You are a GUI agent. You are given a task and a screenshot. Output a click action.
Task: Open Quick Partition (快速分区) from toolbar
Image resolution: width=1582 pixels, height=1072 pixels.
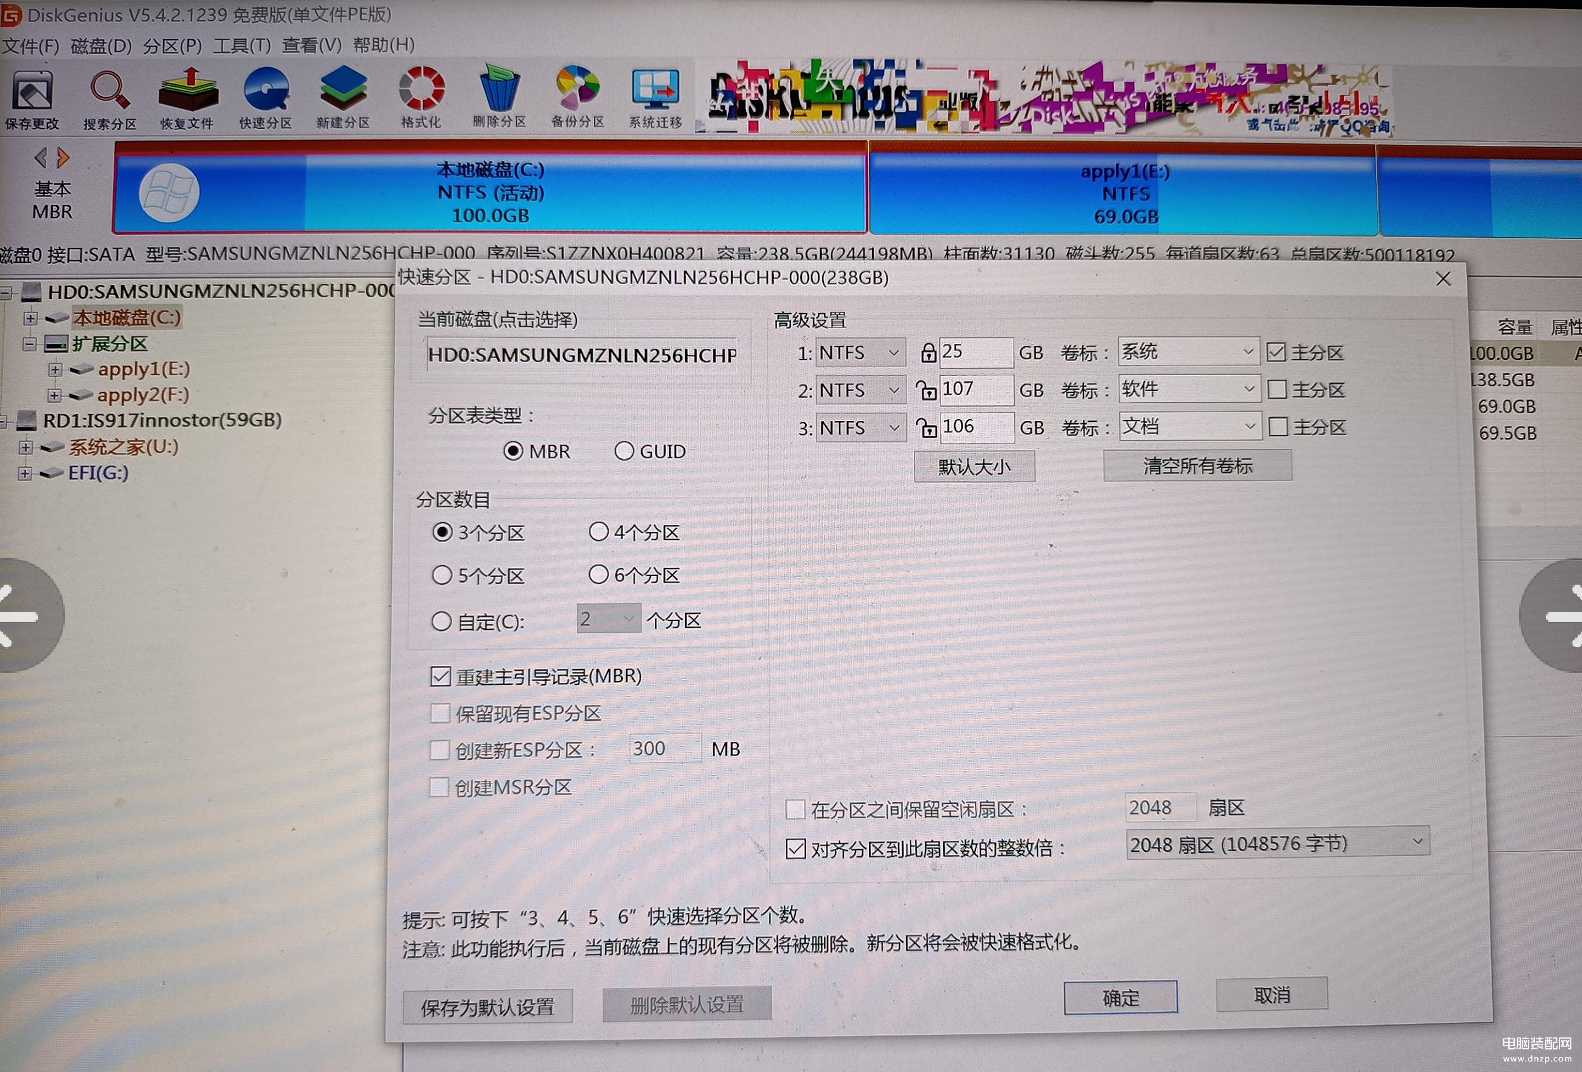pyautogui.click(x=265, y=100)
